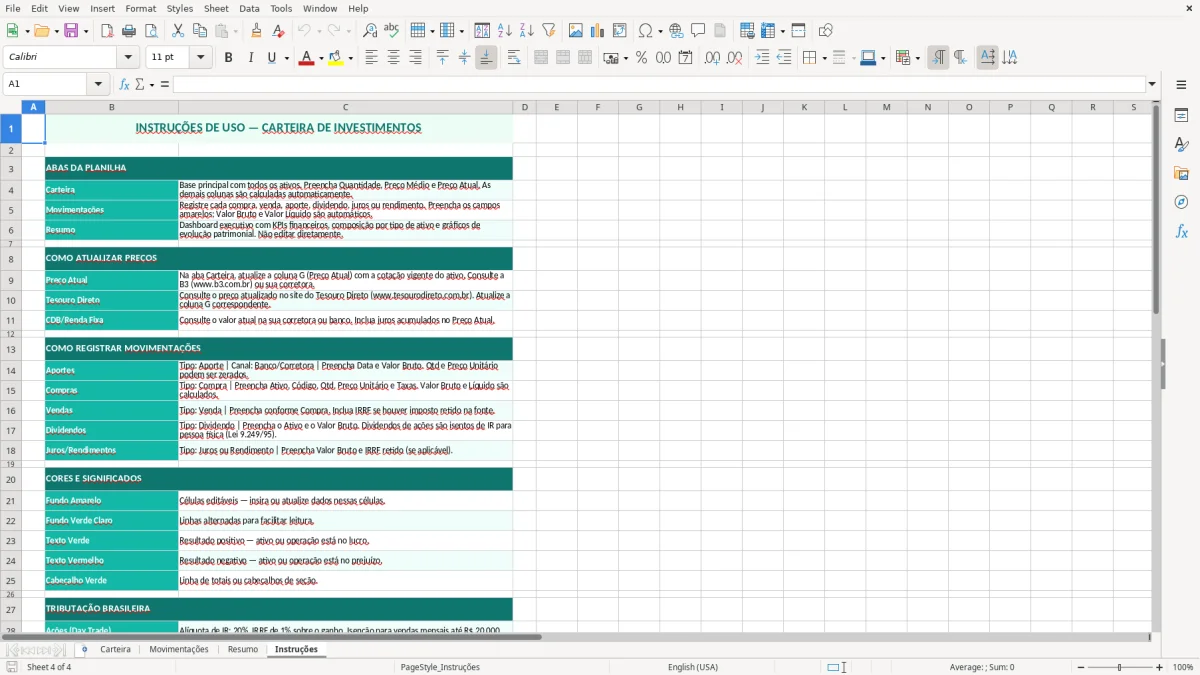Viewport: 1200px width, 675px height.
Task: Toggle print preview
Action: [x=151, y=31]
